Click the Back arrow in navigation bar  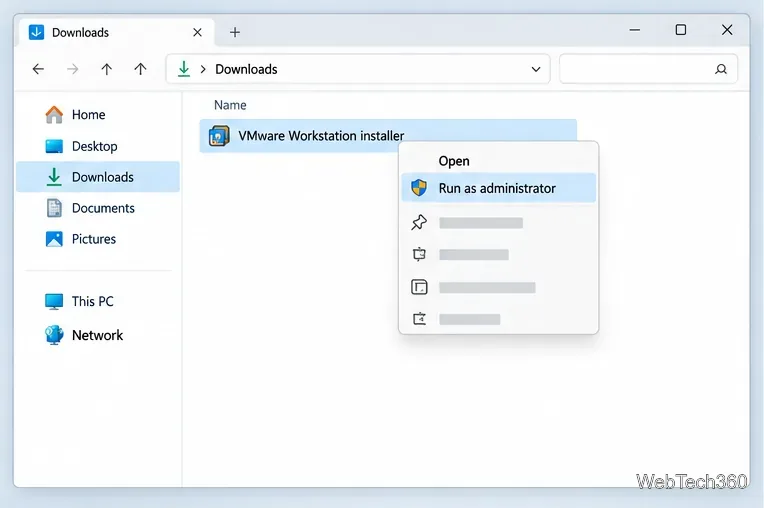tap(38, 69)
